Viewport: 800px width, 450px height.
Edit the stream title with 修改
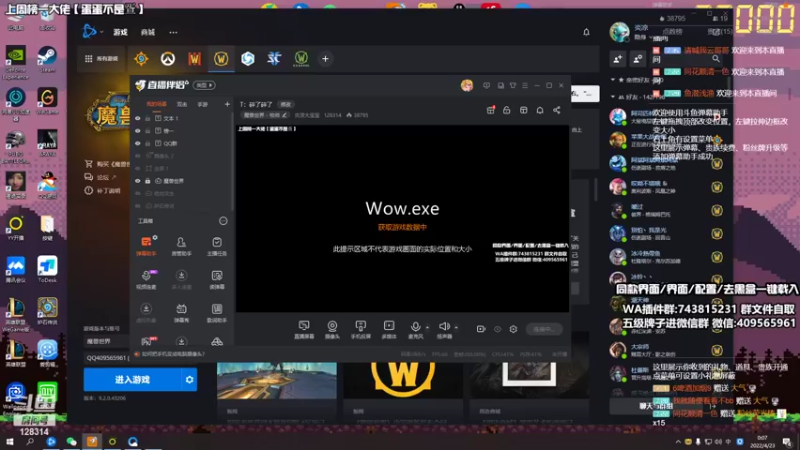click(x=286, y=104)
